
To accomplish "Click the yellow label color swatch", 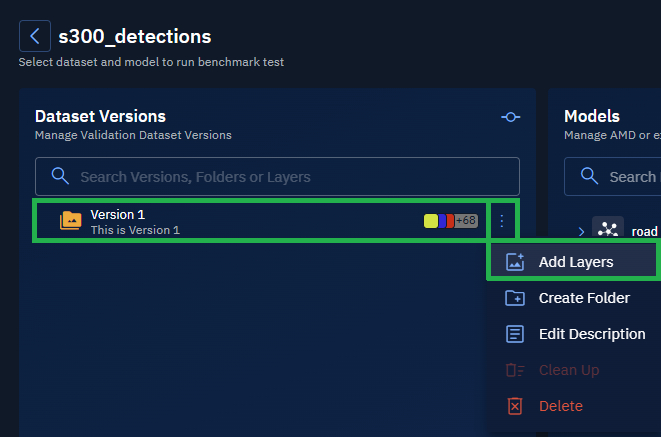I will tap(431, 220).
